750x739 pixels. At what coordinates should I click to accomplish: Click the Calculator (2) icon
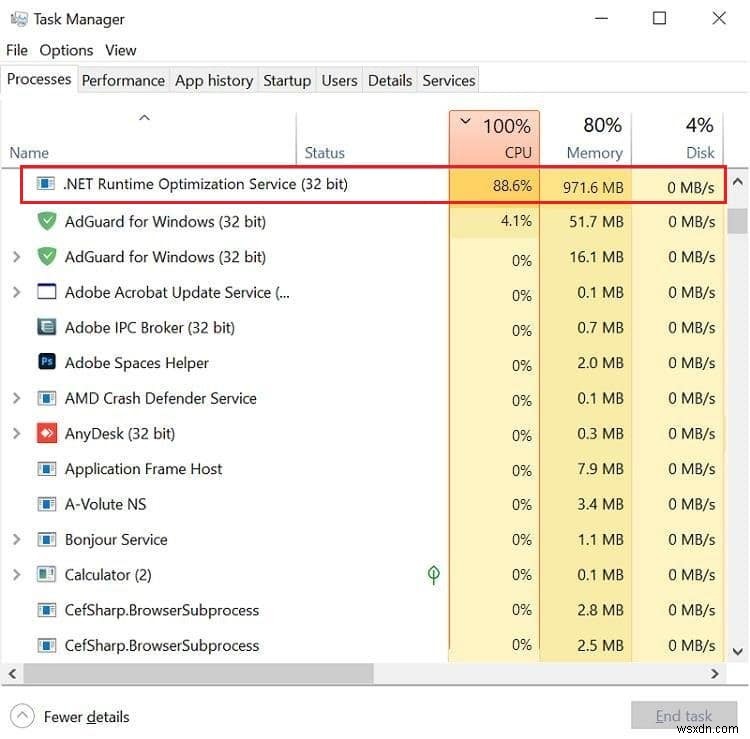(x=47, y=574)
